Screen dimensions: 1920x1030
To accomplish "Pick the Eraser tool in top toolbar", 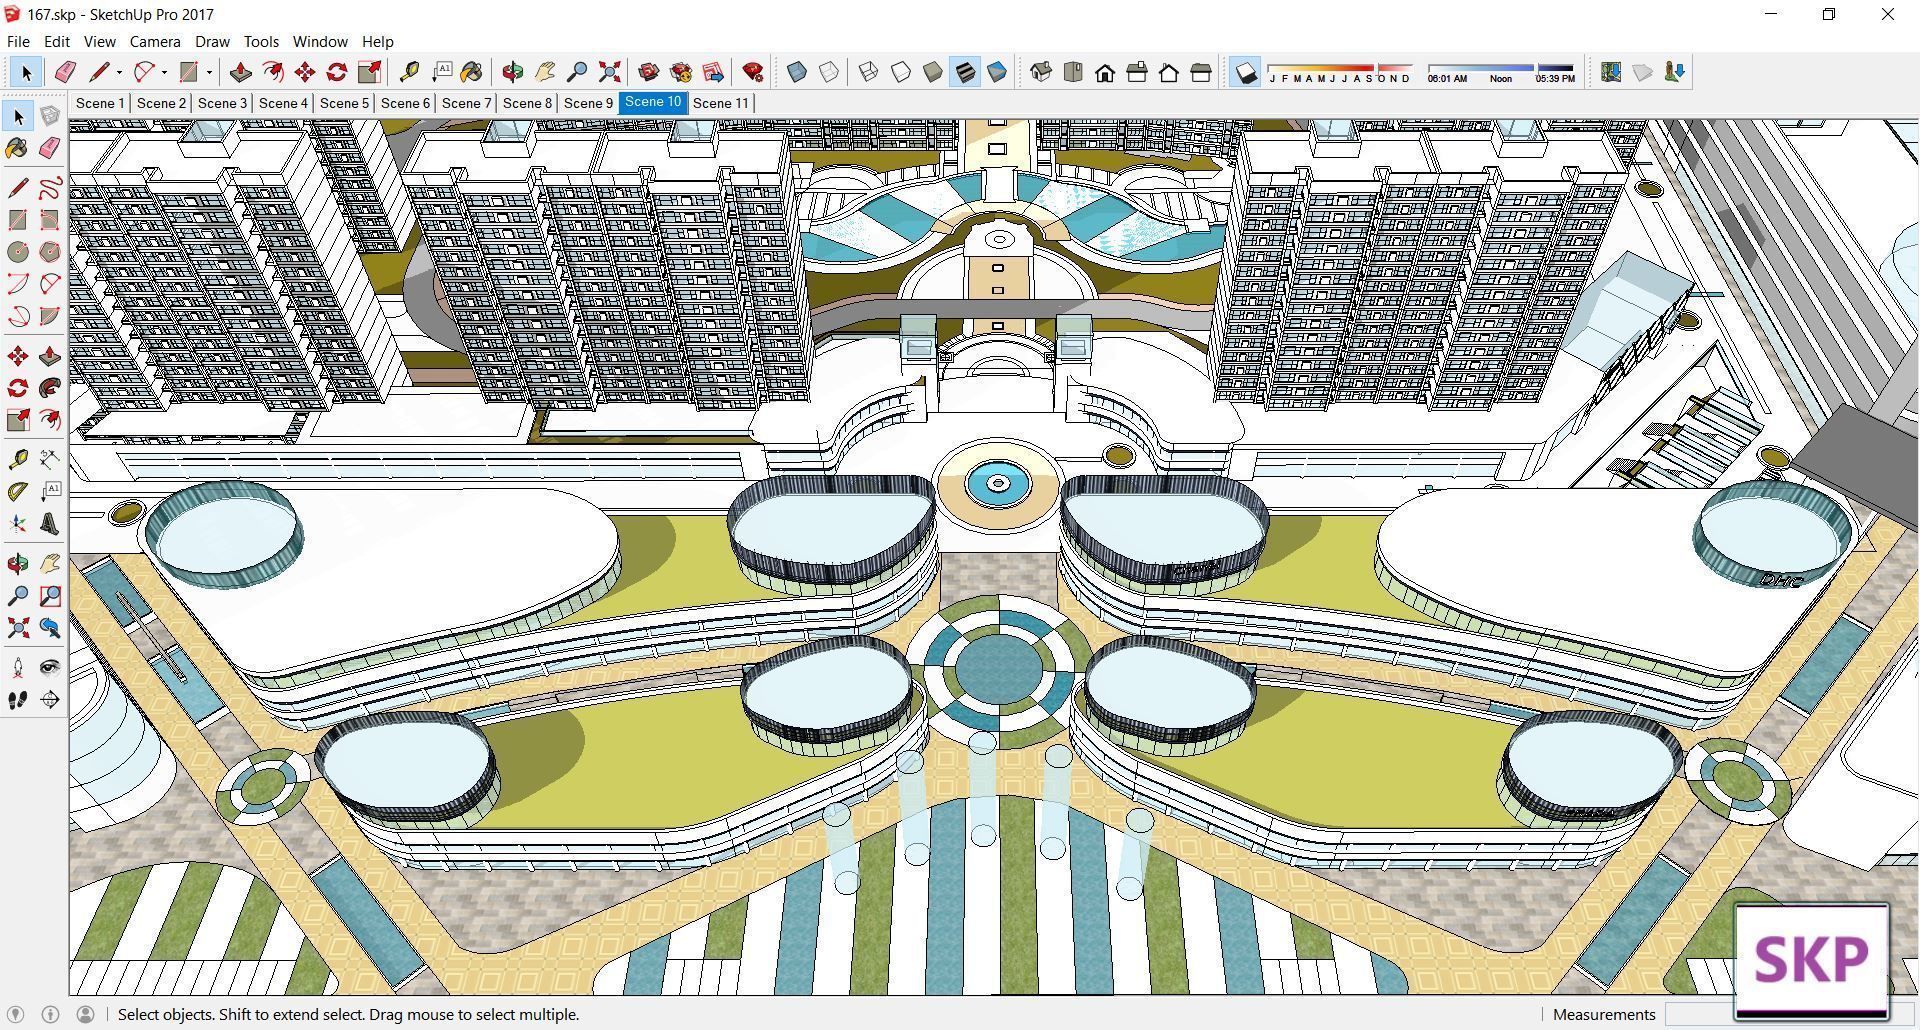I will click(x=65, y=72).
